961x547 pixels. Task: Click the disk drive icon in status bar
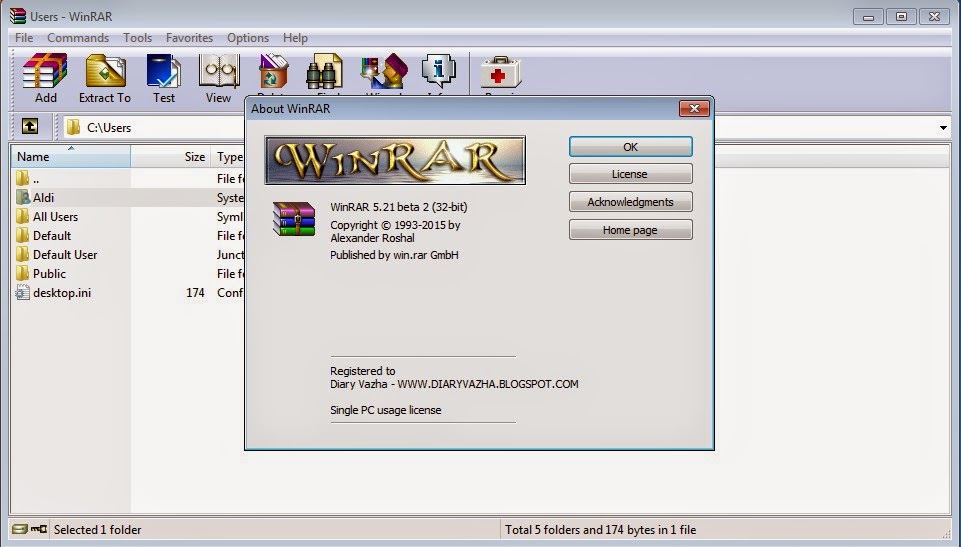click(x=20, y=529)
